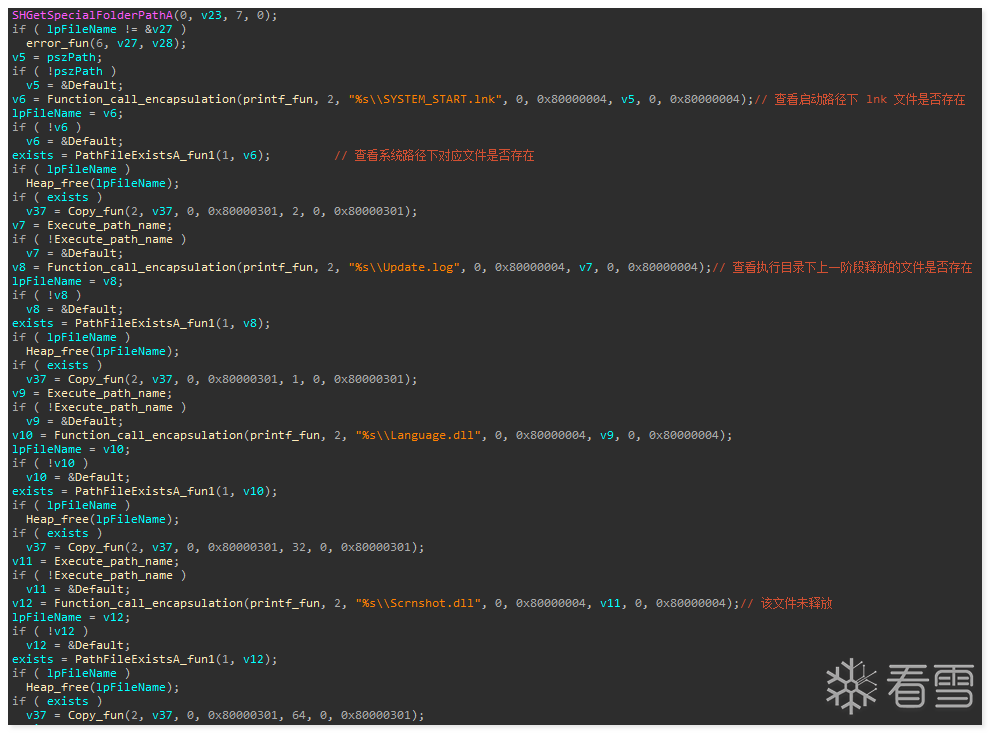
Task: Select the line 'lpFileName = v6;'
Action: click(68, 113)
